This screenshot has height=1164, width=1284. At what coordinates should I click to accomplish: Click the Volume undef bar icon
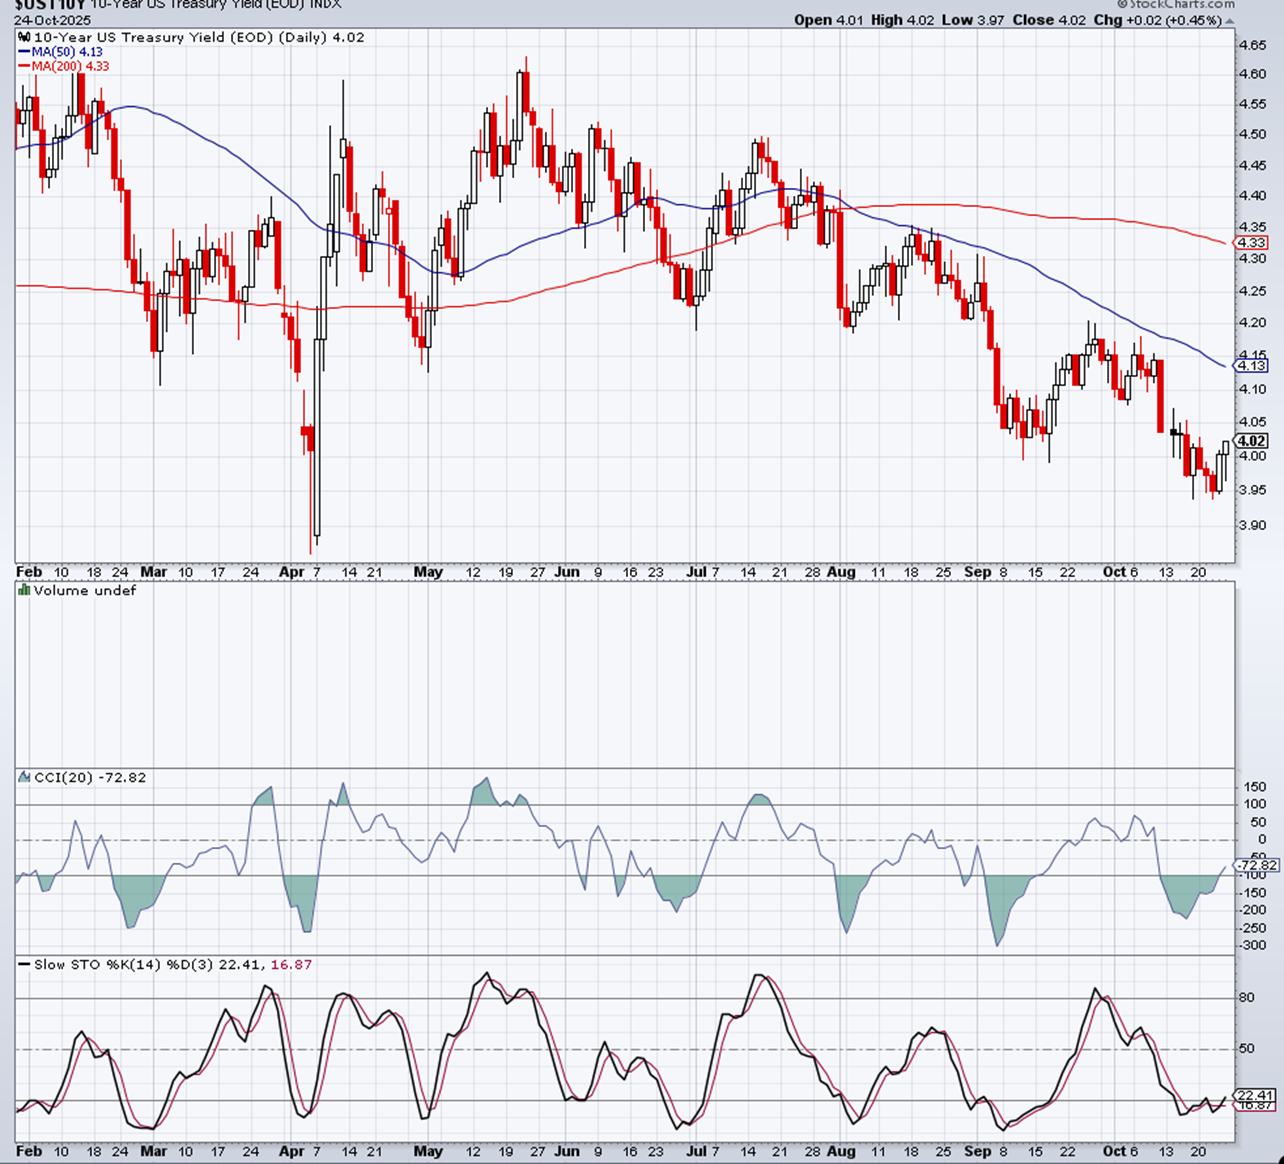[x=24, y=591]
